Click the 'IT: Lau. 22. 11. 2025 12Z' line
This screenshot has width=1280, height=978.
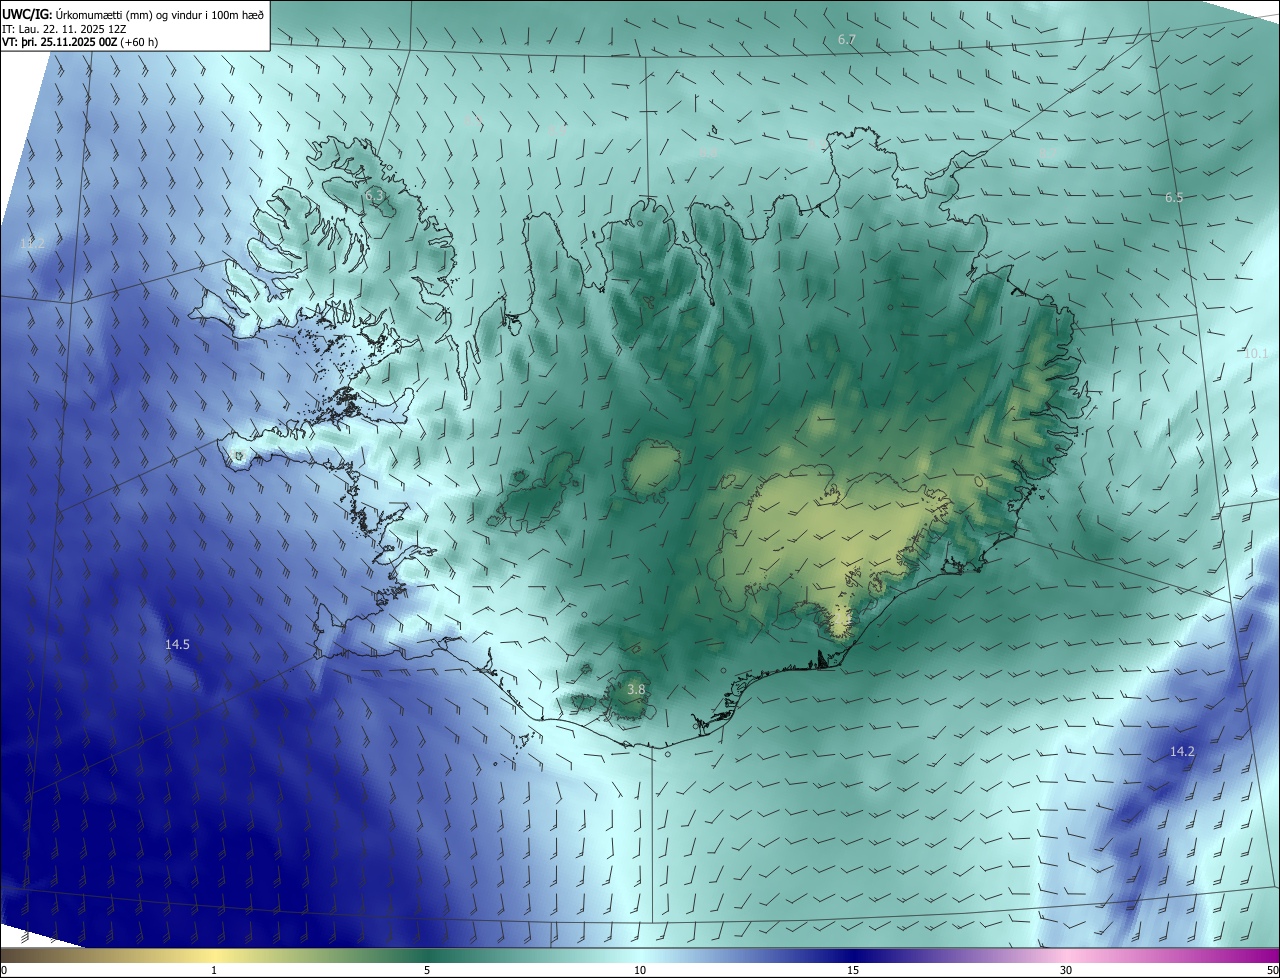point(65,29)
